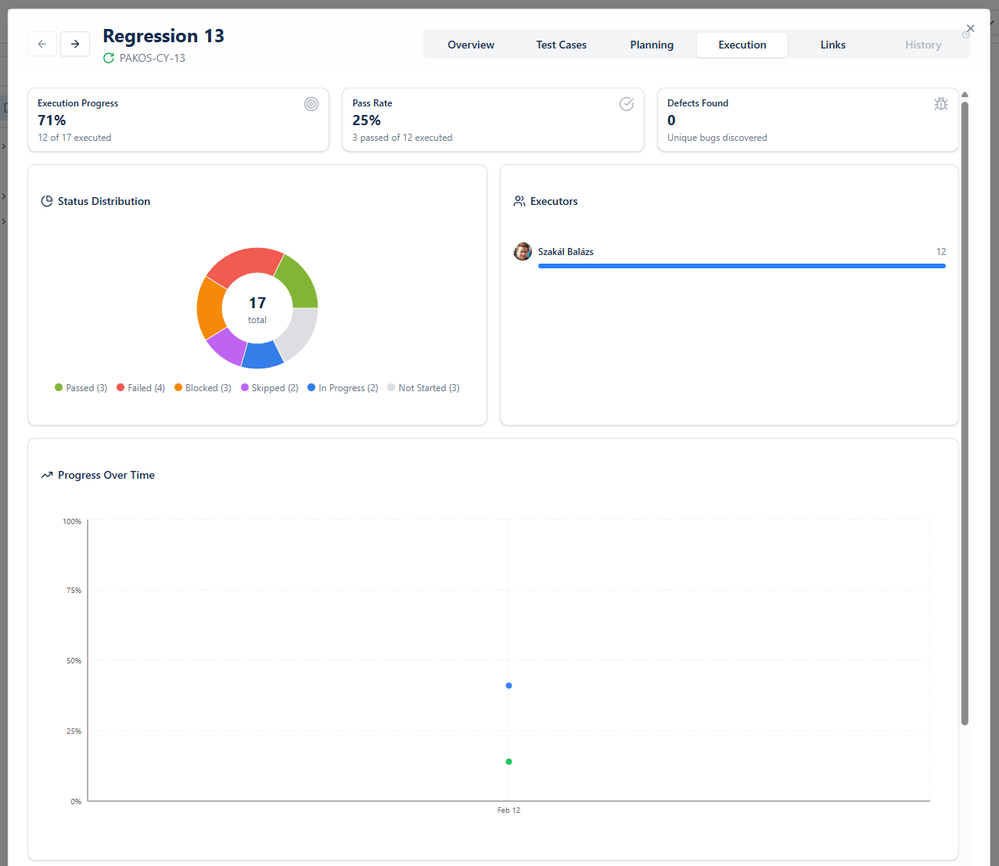Click the people icon beside Executors heading
This screenshot has width=999, height=866.
[519, 201]
